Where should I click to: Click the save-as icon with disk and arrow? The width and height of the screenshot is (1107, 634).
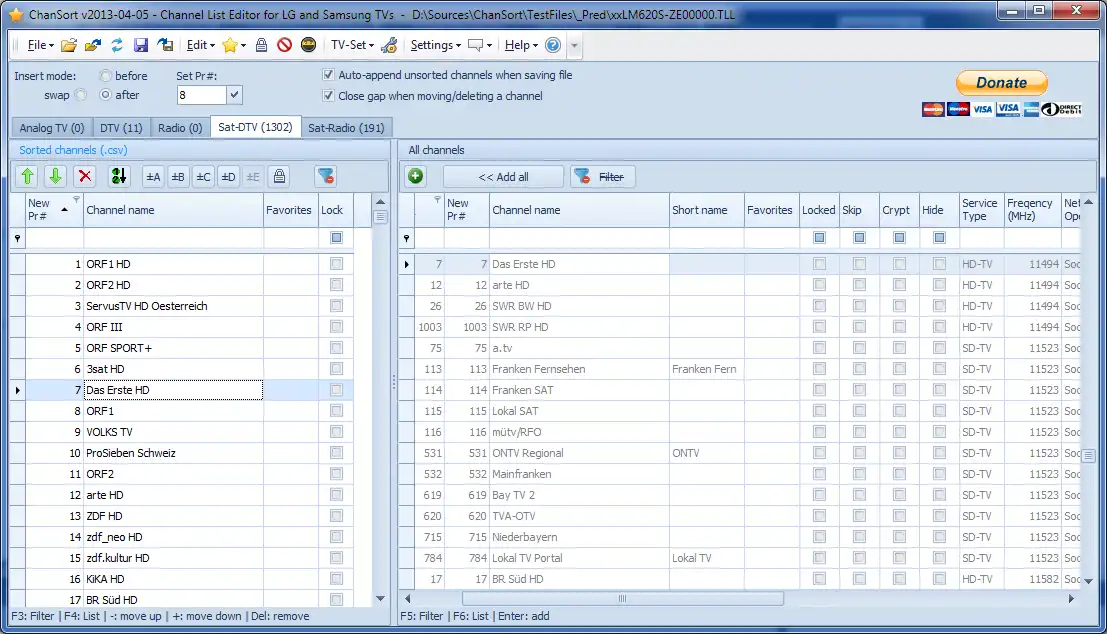[165, 45]
